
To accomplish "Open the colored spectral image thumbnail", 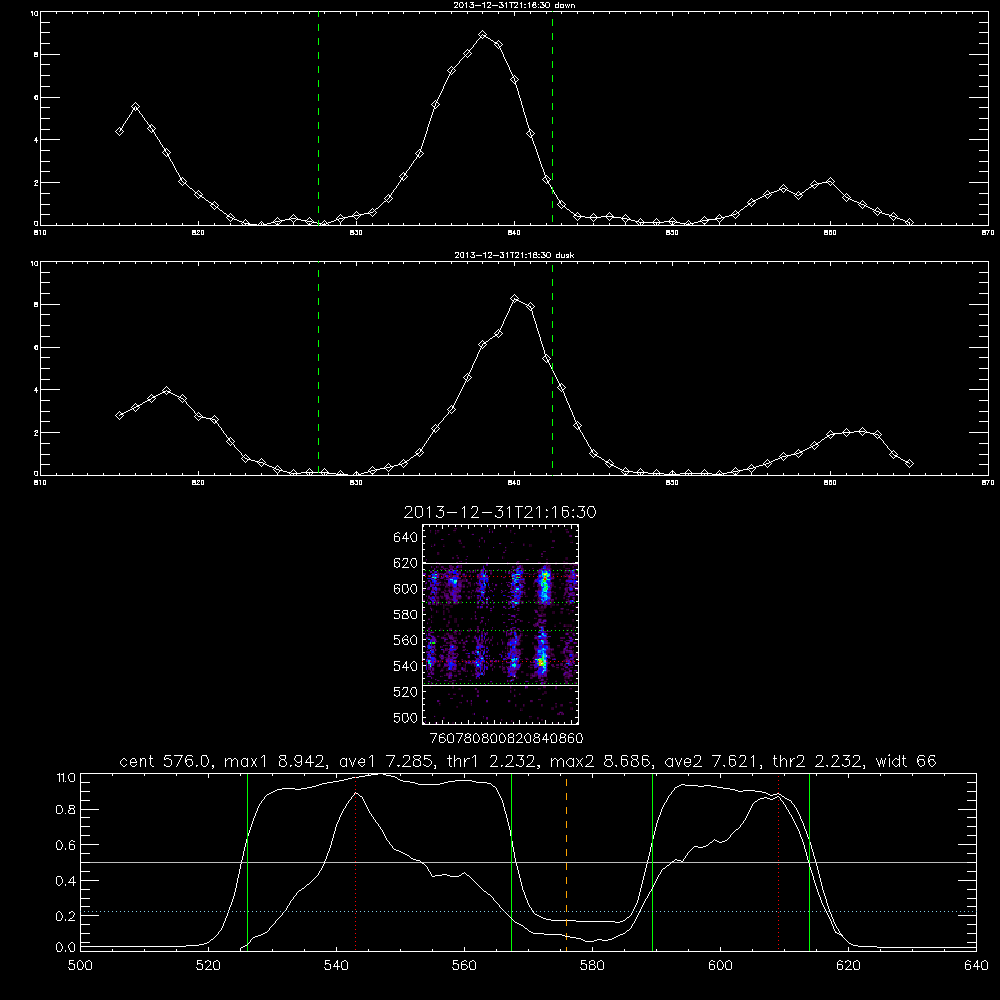I will [501, 624].
